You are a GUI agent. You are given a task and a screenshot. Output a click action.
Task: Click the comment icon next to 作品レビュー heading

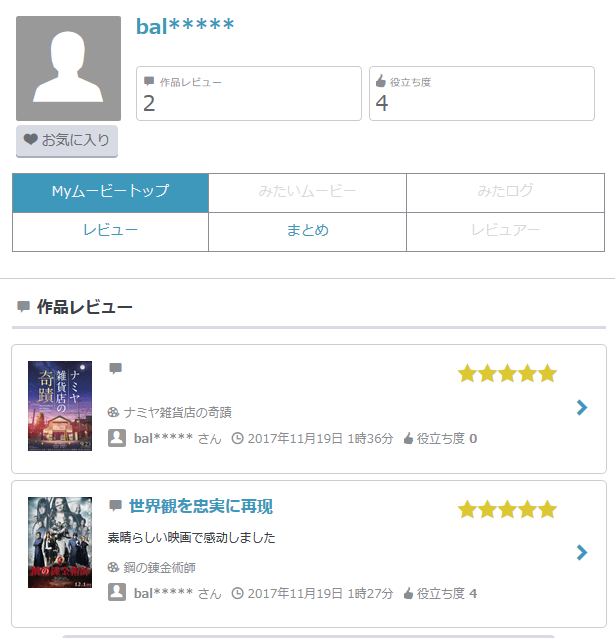[x=24, y=306]
